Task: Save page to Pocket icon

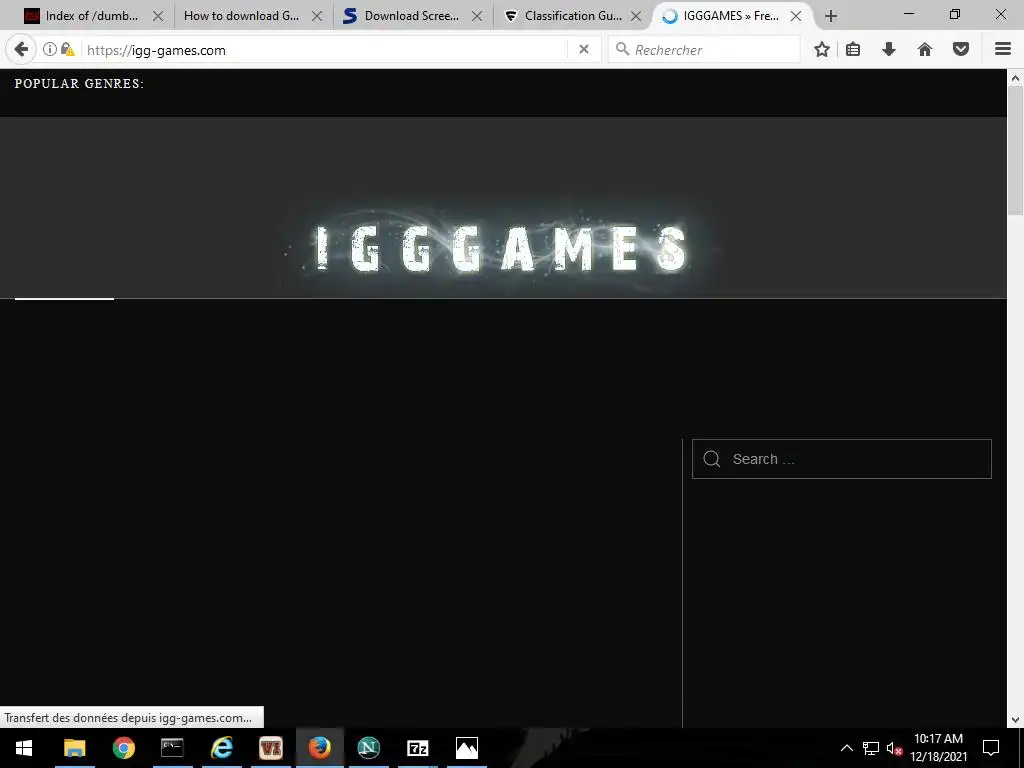Action: click(961, 50)
